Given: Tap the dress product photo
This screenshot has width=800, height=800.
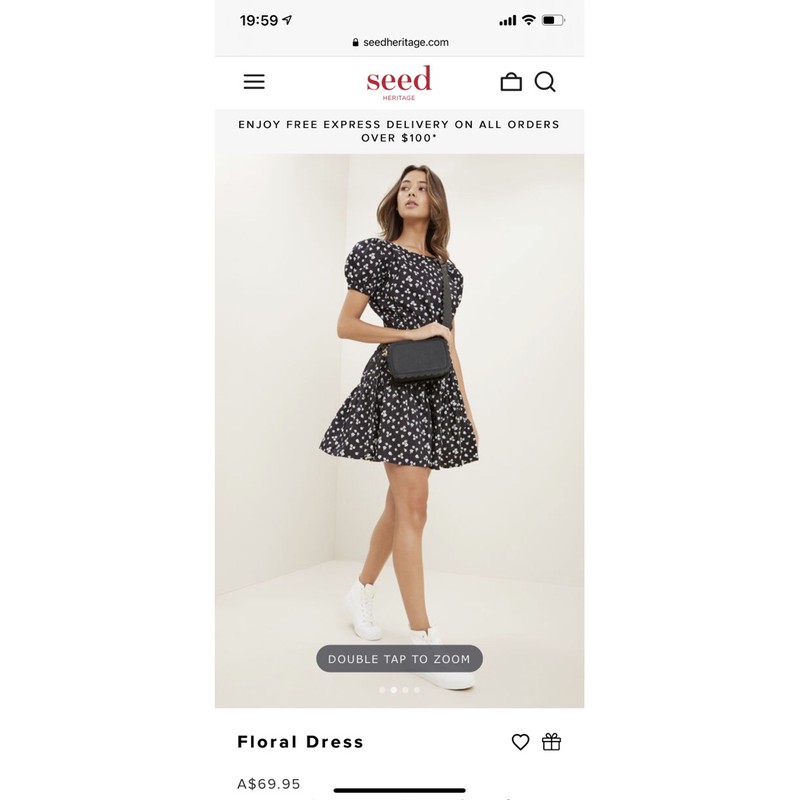Looking at the screenshot, I should (x=399, y=431).
